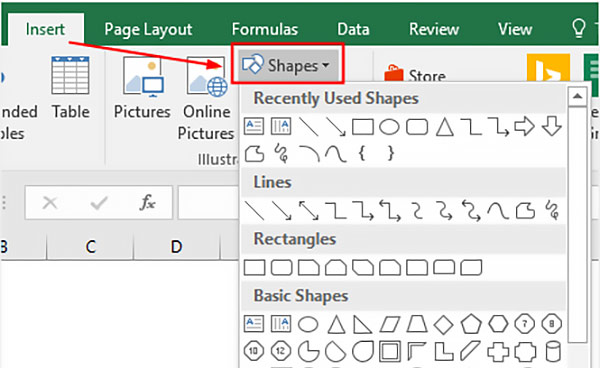Screen dimensions: 600x368
Task: Click the Insert Function fx icon
Action: pos(147,203)
